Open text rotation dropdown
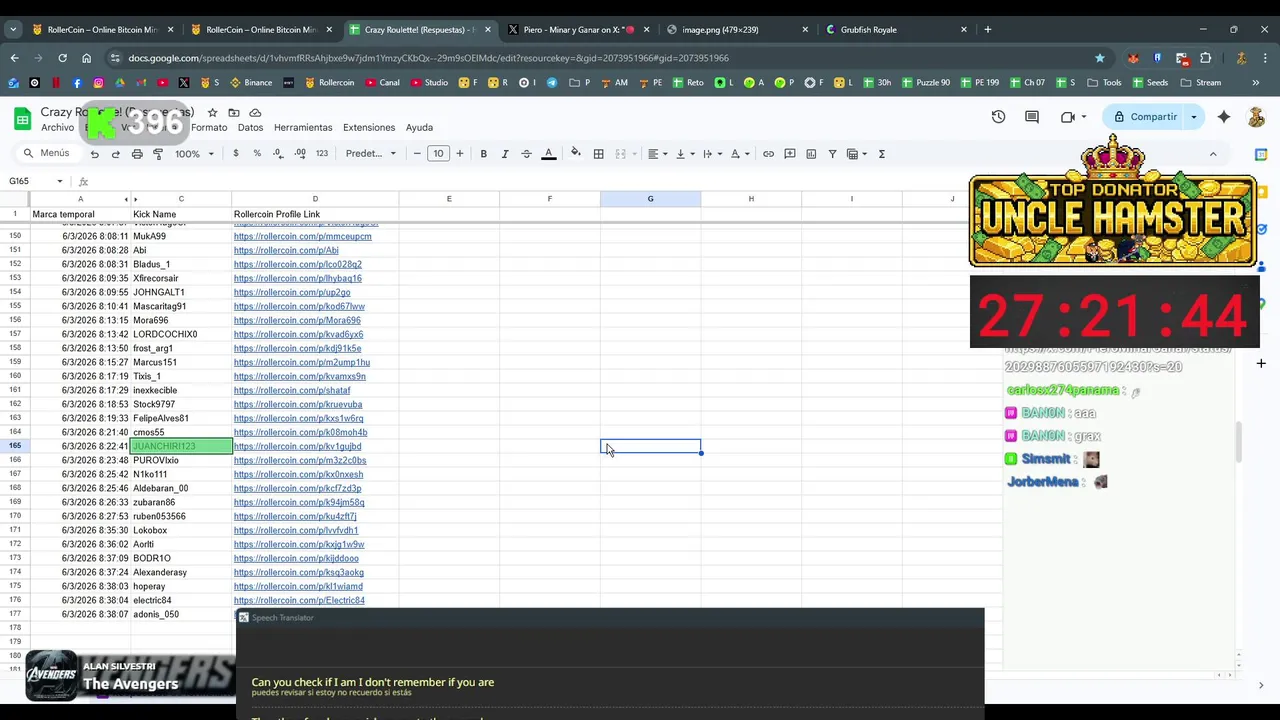Viewport: 1280px width, 720px height. click(739, 154)
